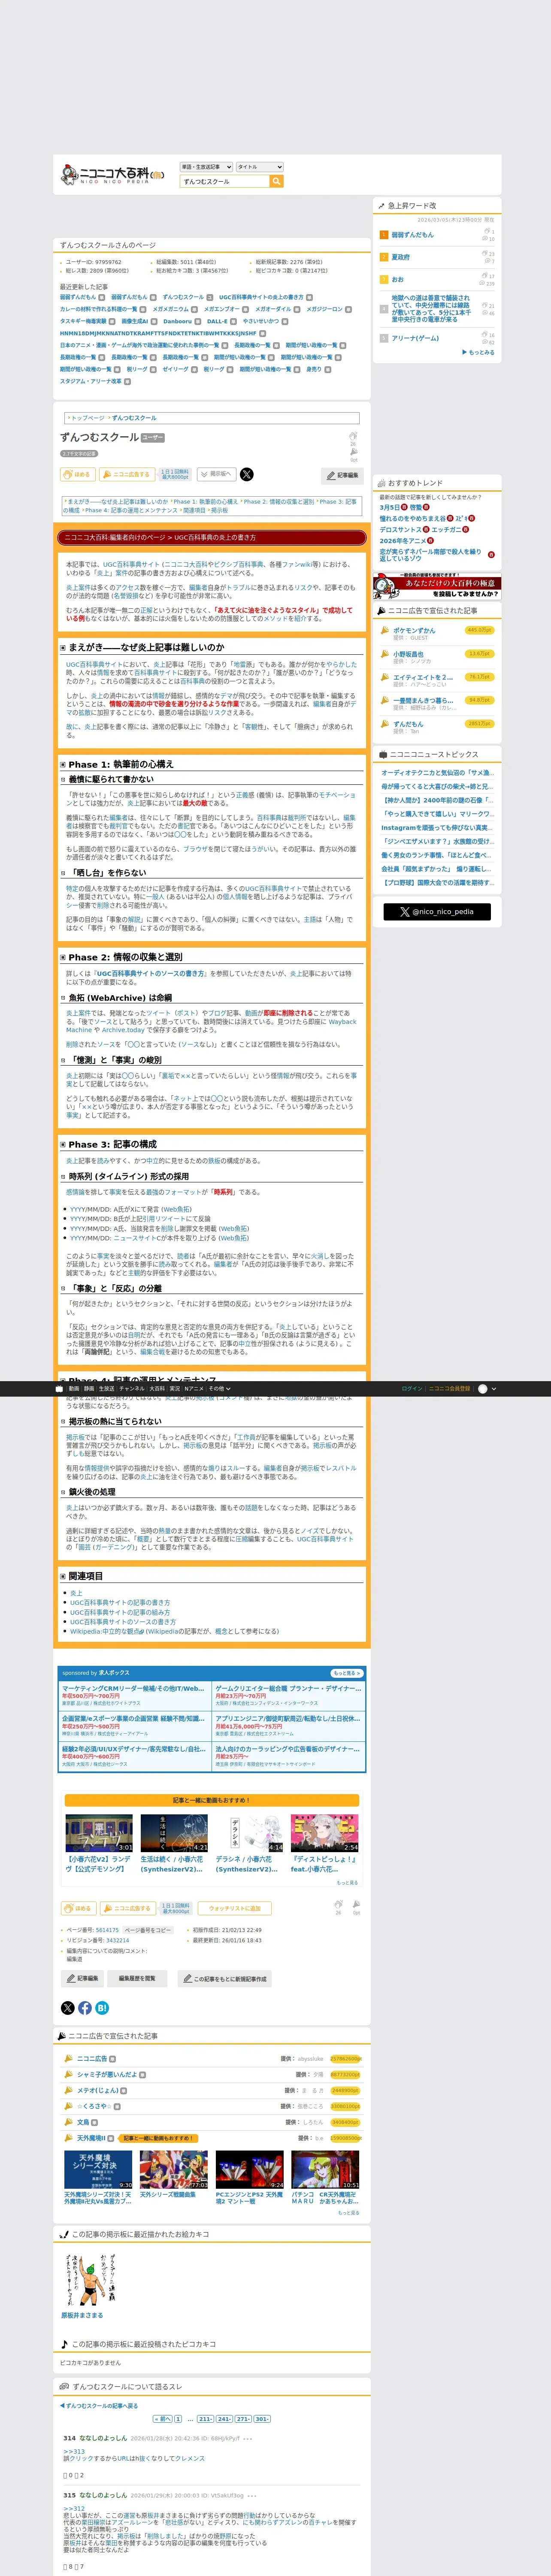Click the >>313 reply anchor in comment 314
Image resolution: width=551 pixels, height=2576 pixels.
point(74,2451)
